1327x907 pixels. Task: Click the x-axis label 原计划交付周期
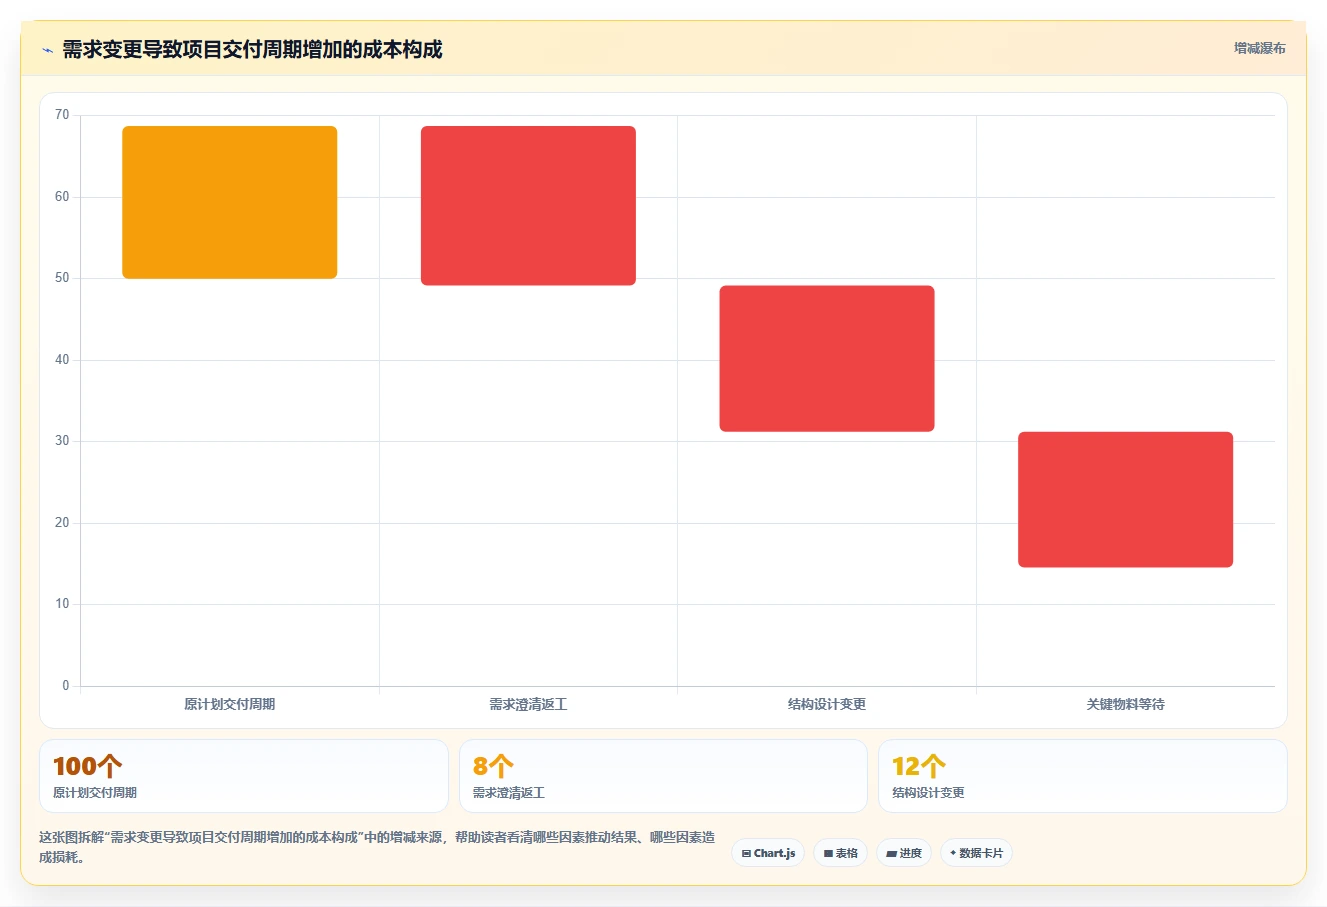click(x=229, y=704)
